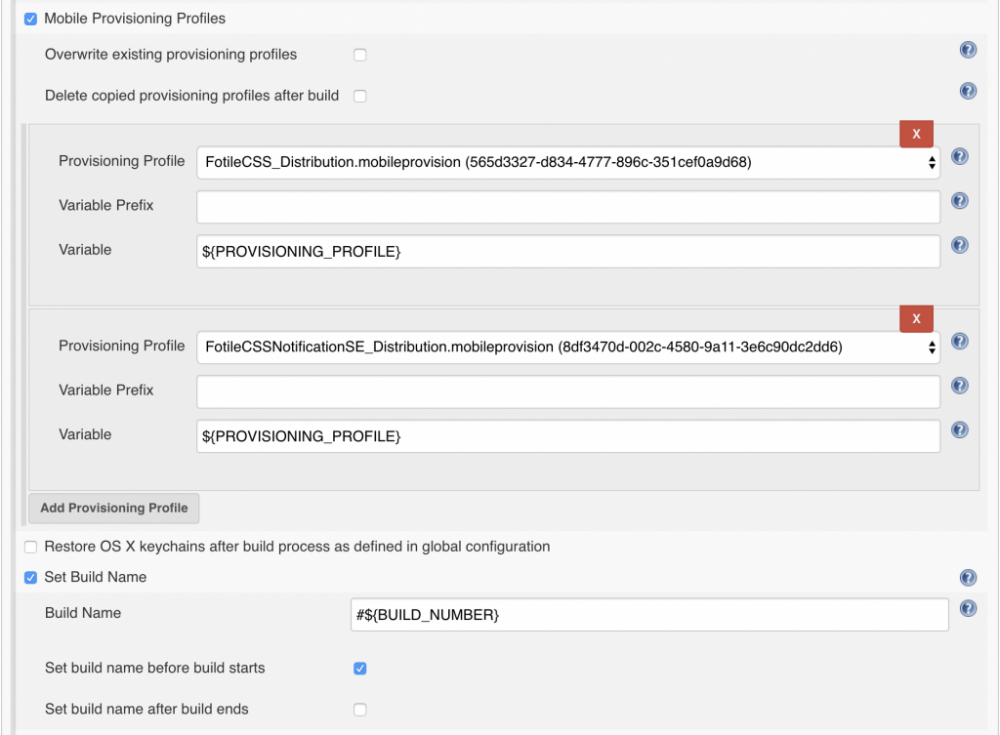Click help icon for Overwrite existing provisioning profiles
Image resolution: width=1000 pixels, height=735 pixels.
tap(968, 50)
